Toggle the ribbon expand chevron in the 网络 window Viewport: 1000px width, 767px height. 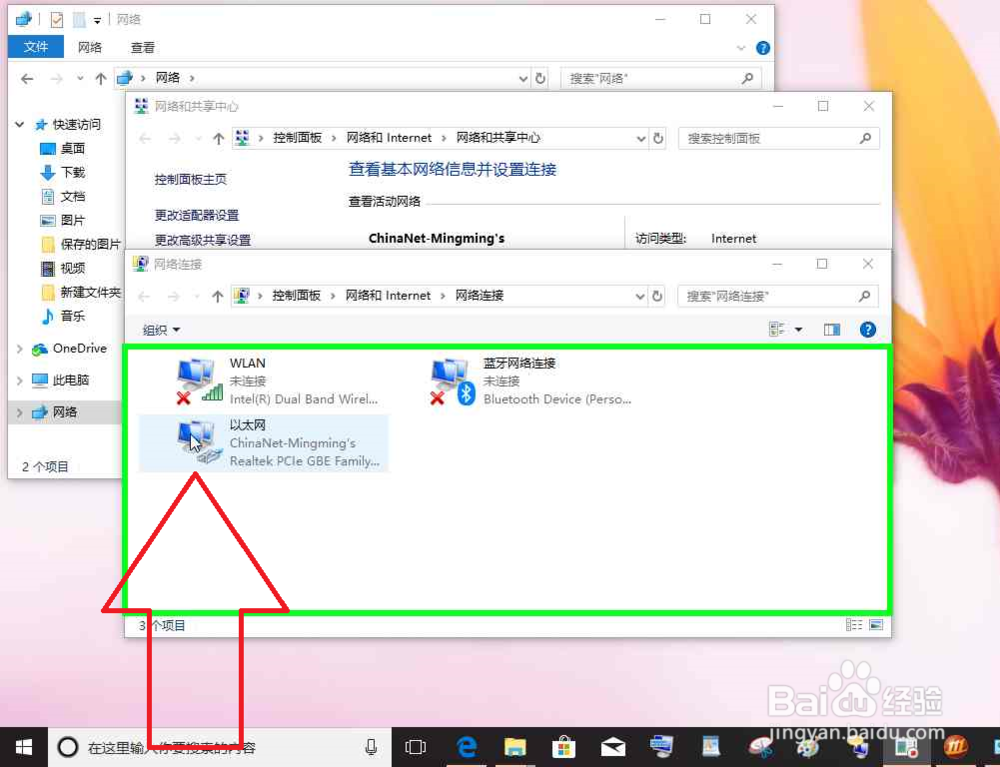click(x=740, y=47)
